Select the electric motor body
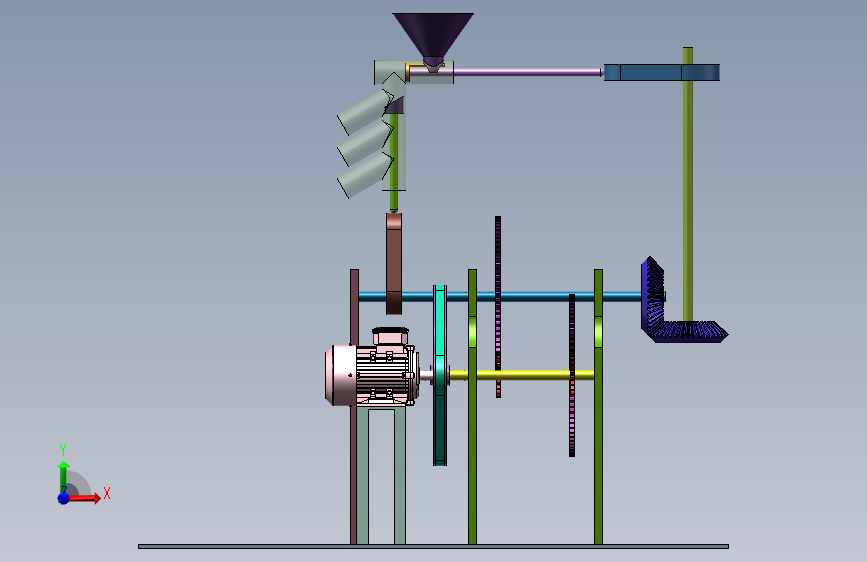 [370, 375]
